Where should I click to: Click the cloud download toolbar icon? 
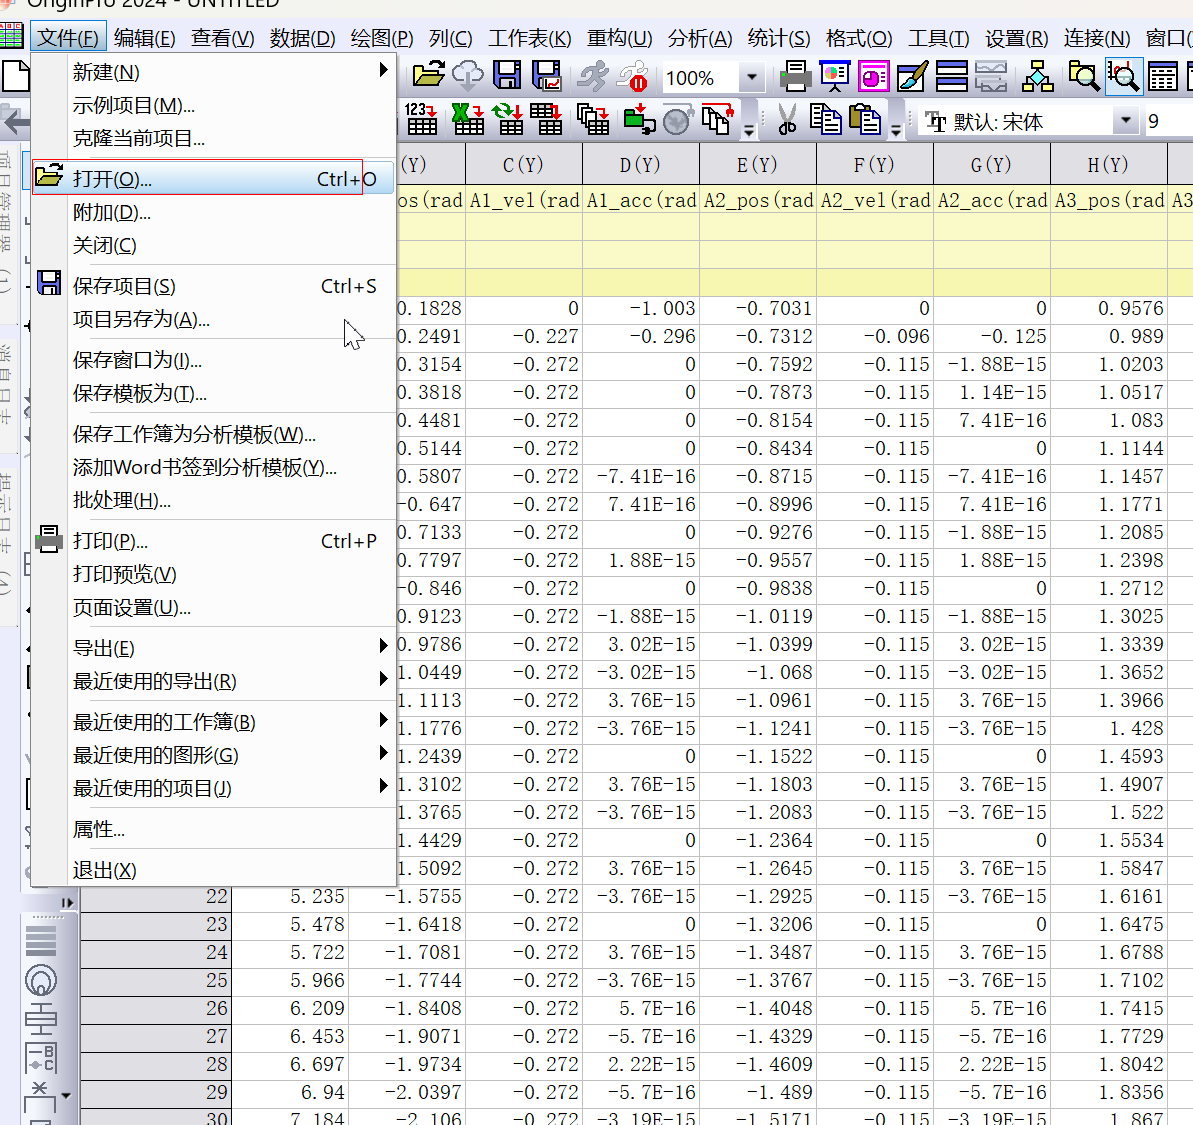click(467, 75)
